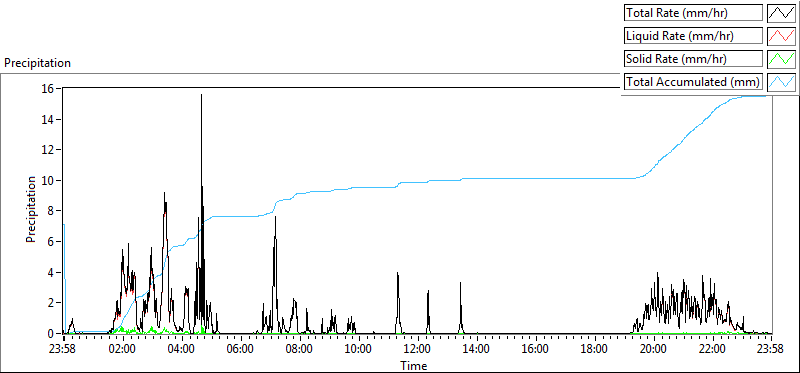
Task: Click the 02:00 time axis label
Action: tap(123, 350)
